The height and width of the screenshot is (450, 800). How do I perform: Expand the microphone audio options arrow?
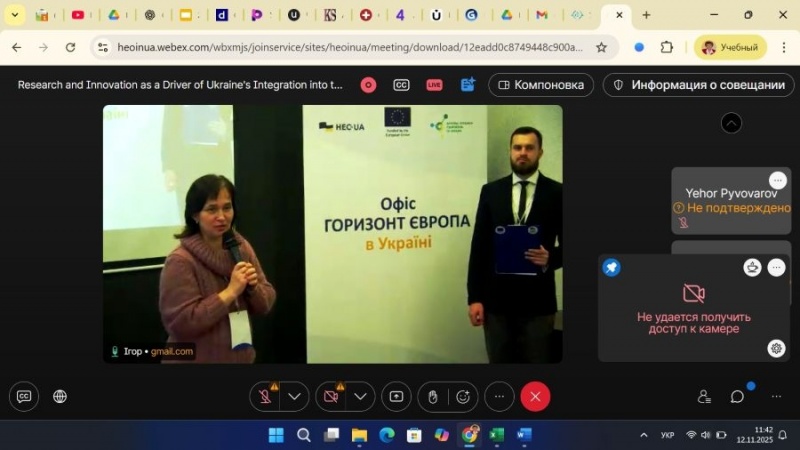(294, 396)
